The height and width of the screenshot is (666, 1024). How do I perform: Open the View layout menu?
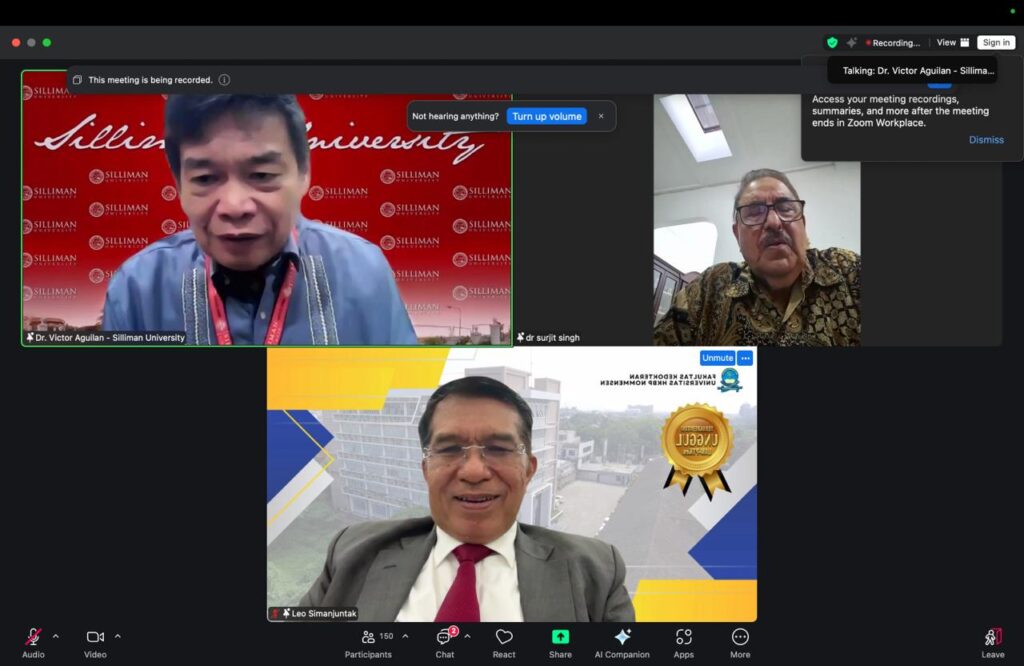[952, 43]
